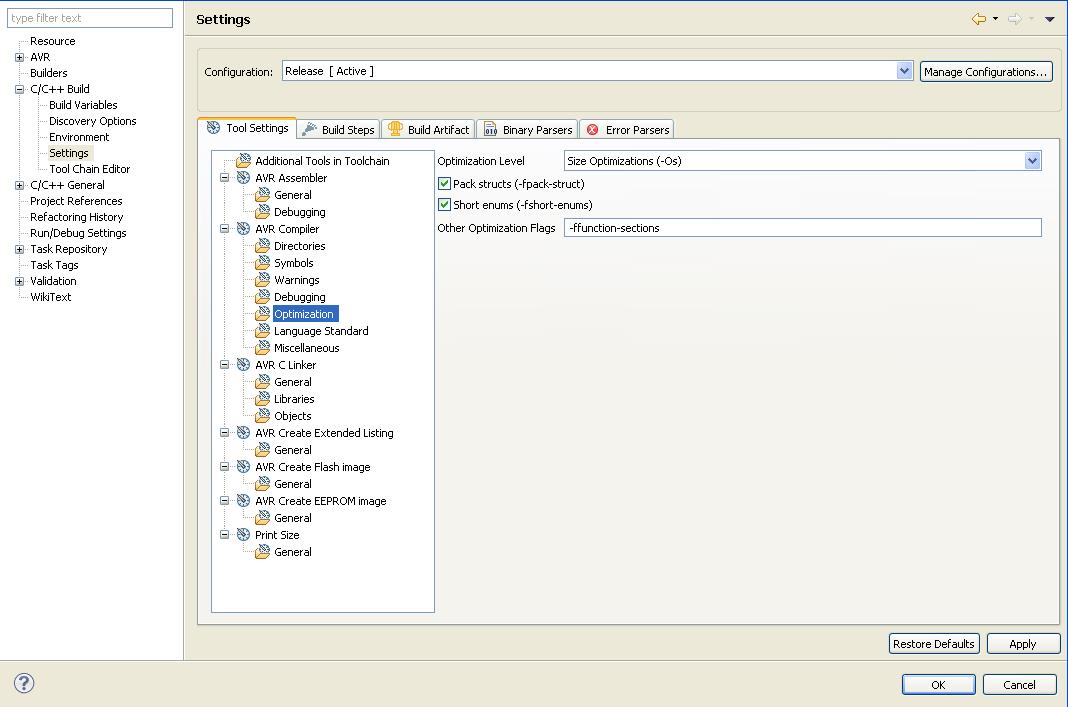This screenshot has width=1068, height=707.
Task: Collapse the AVR Compiler tree node
Action: click(225, 229)
